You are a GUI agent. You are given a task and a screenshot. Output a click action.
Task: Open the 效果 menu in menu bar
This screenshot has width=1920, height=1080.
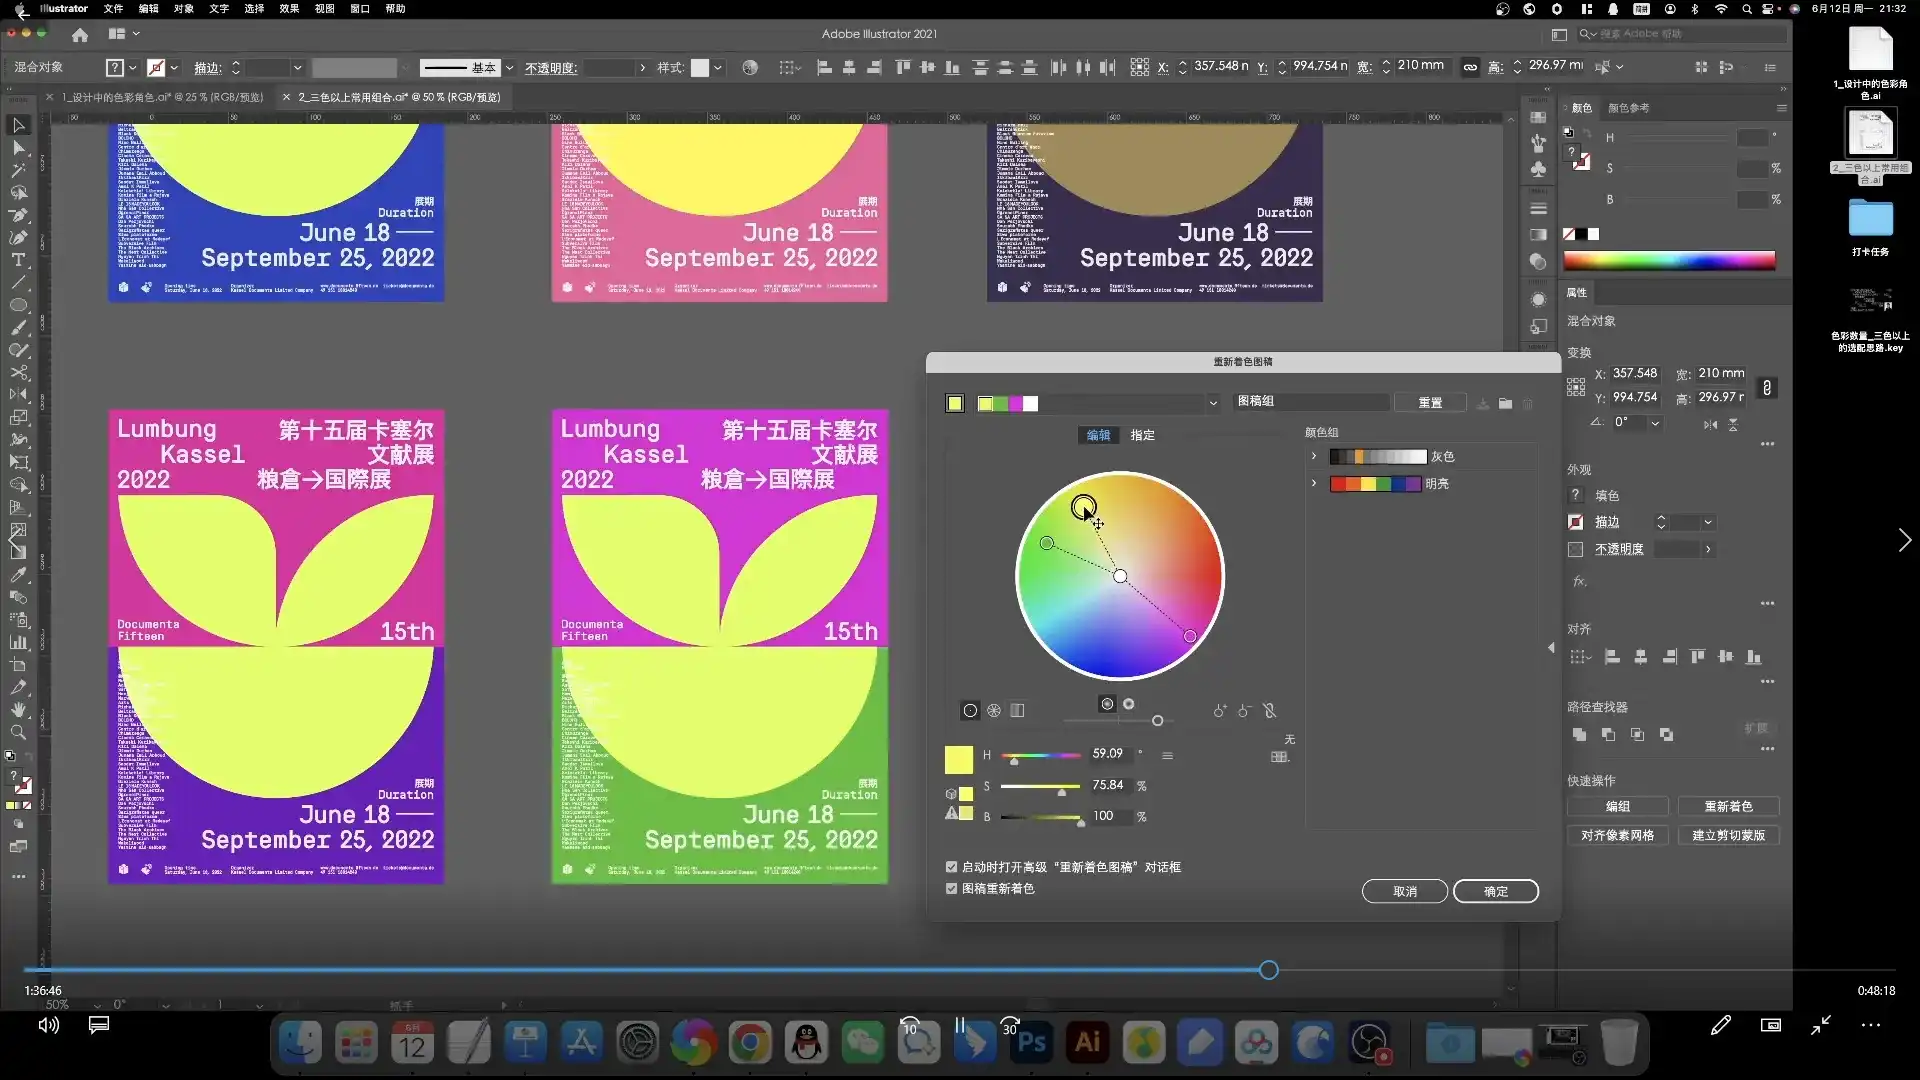[289, 8]
